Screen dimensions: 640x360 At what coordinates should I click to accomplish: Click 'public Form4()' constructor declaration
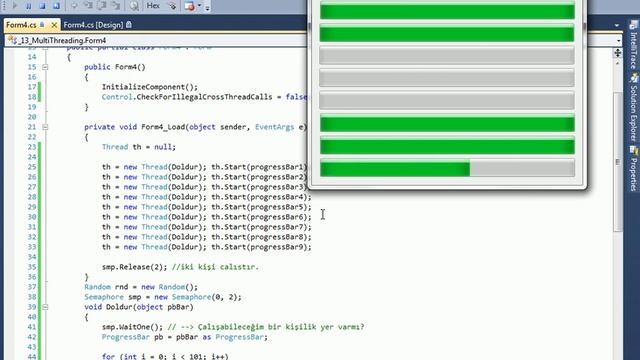click(x=115, y=67)
